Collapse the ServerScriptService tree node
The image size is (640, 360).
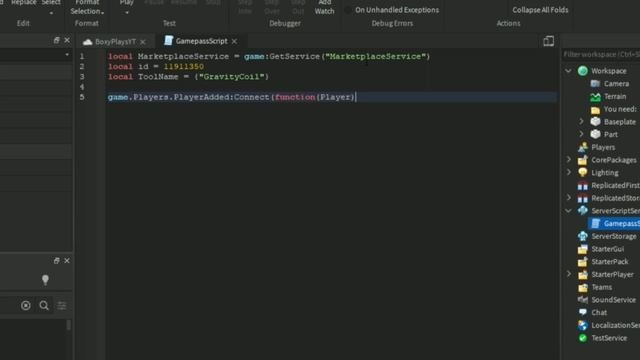tap(568, 211)
